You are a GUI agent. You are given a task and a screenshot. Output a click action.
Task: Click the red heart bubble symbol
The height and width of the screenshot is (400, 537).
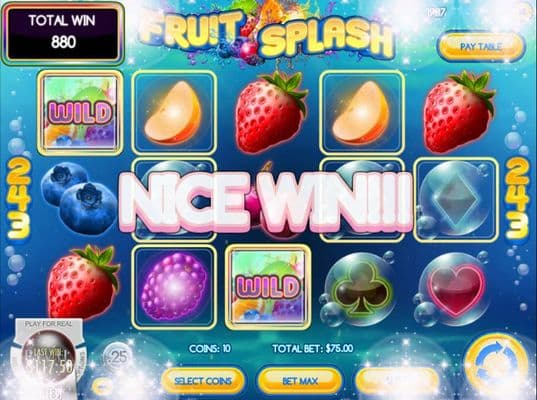[454, 290]
